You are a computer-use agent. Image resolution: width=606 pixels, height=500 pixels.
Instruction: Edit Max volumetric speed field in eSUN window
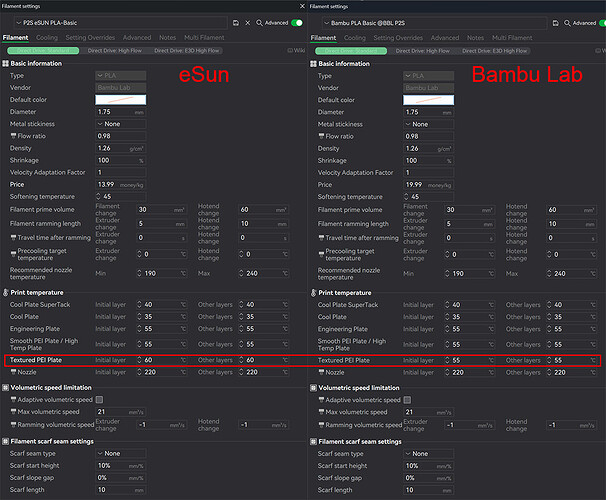tap(121, 412)
